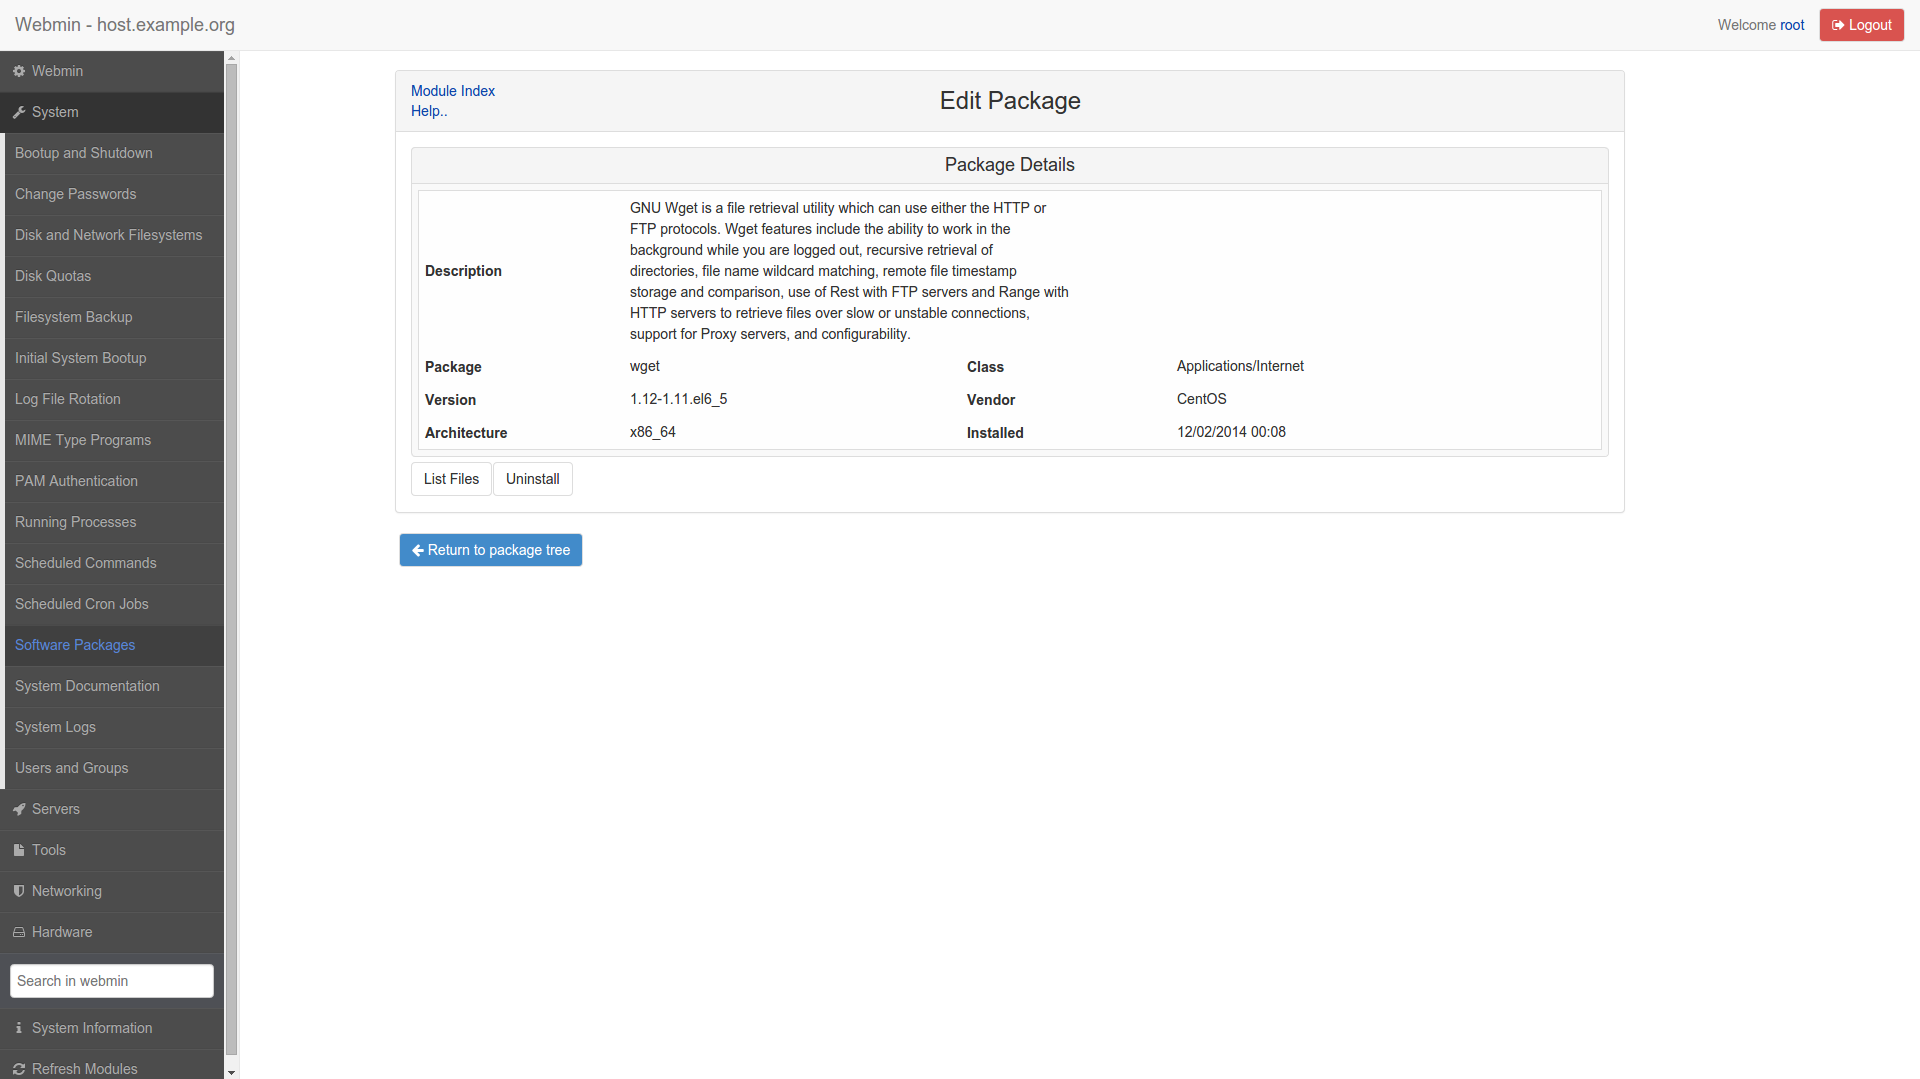
Task: Click the Tools file icon
Action: 19,850
